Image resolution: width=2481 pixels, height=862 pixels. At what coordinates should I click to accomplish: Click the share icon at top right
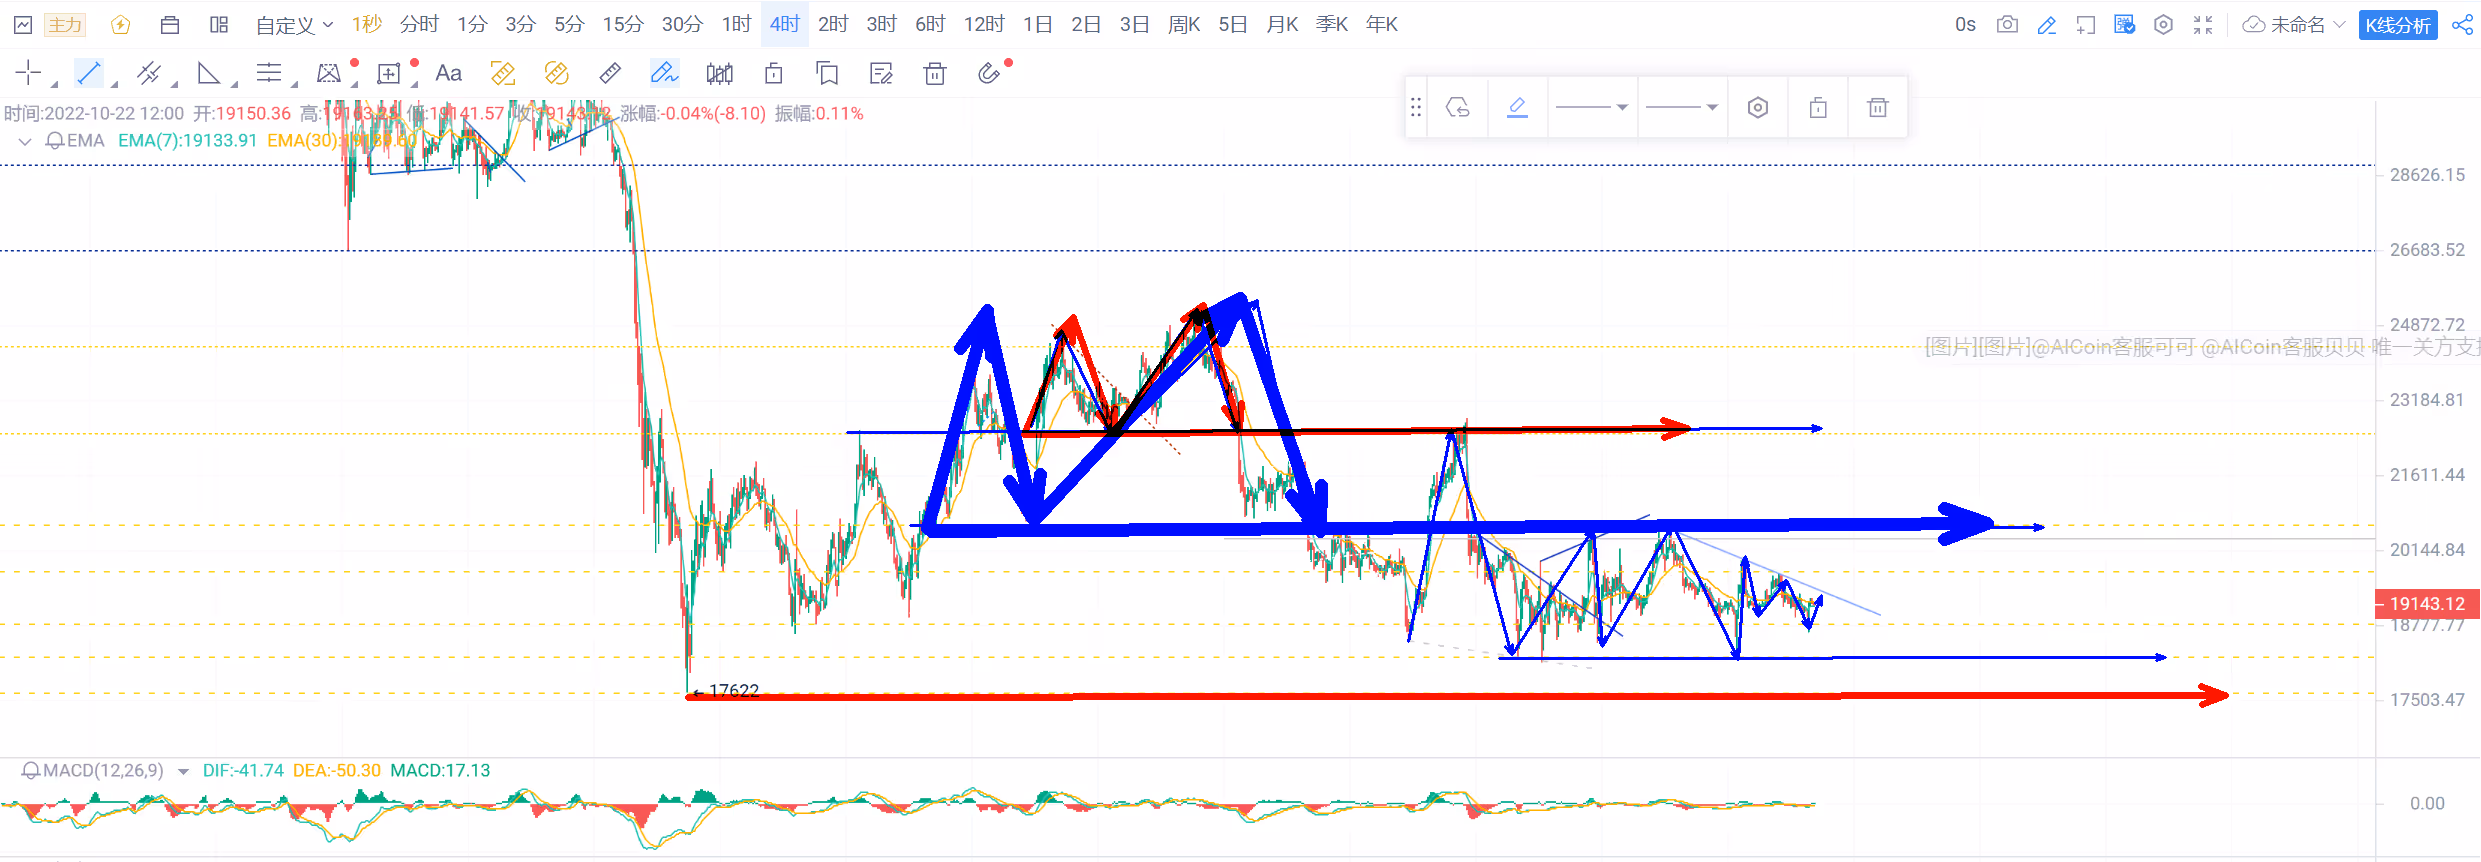point(2462,25)
